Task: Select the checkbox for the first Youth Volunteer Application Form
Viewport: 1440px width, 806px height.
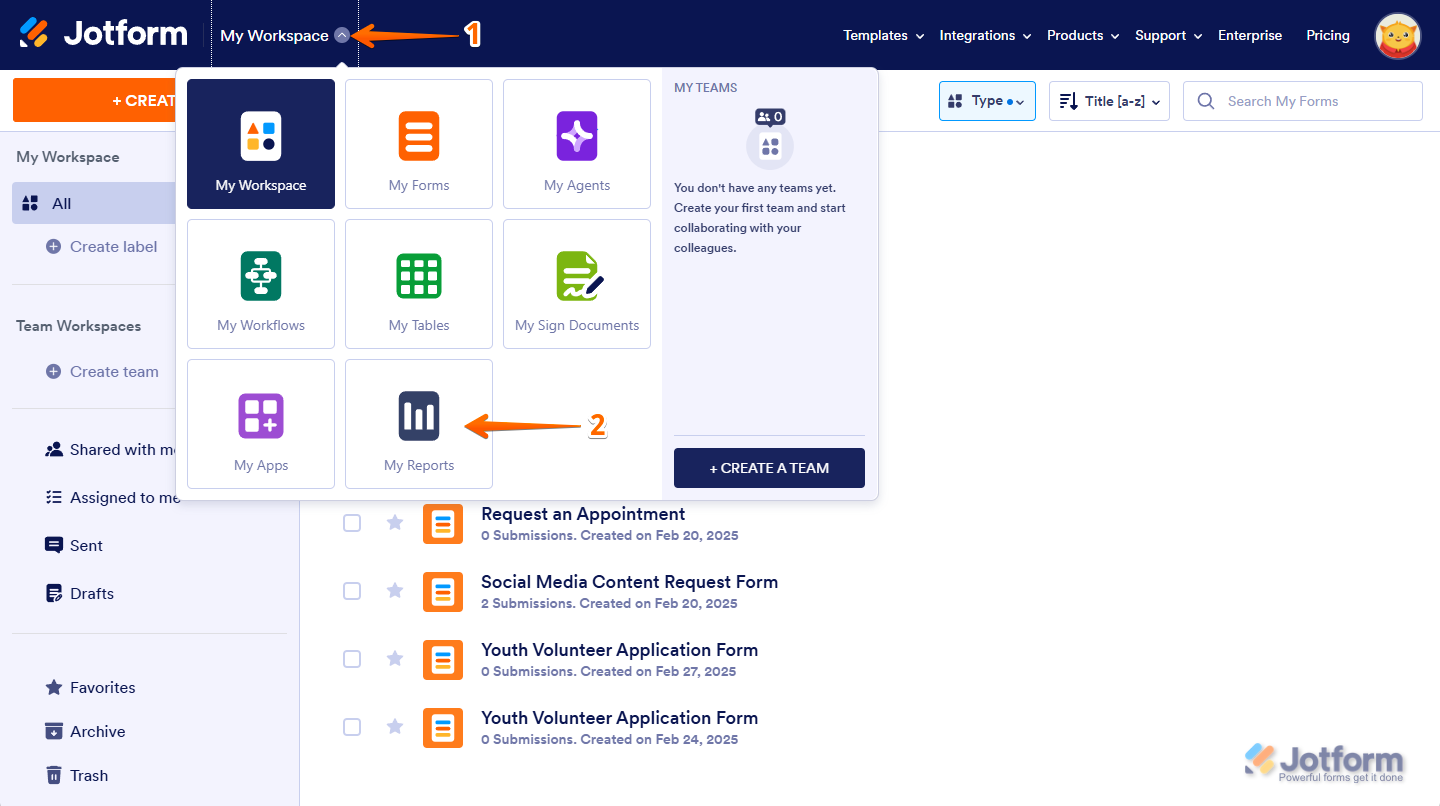Action: pos(352,659)
